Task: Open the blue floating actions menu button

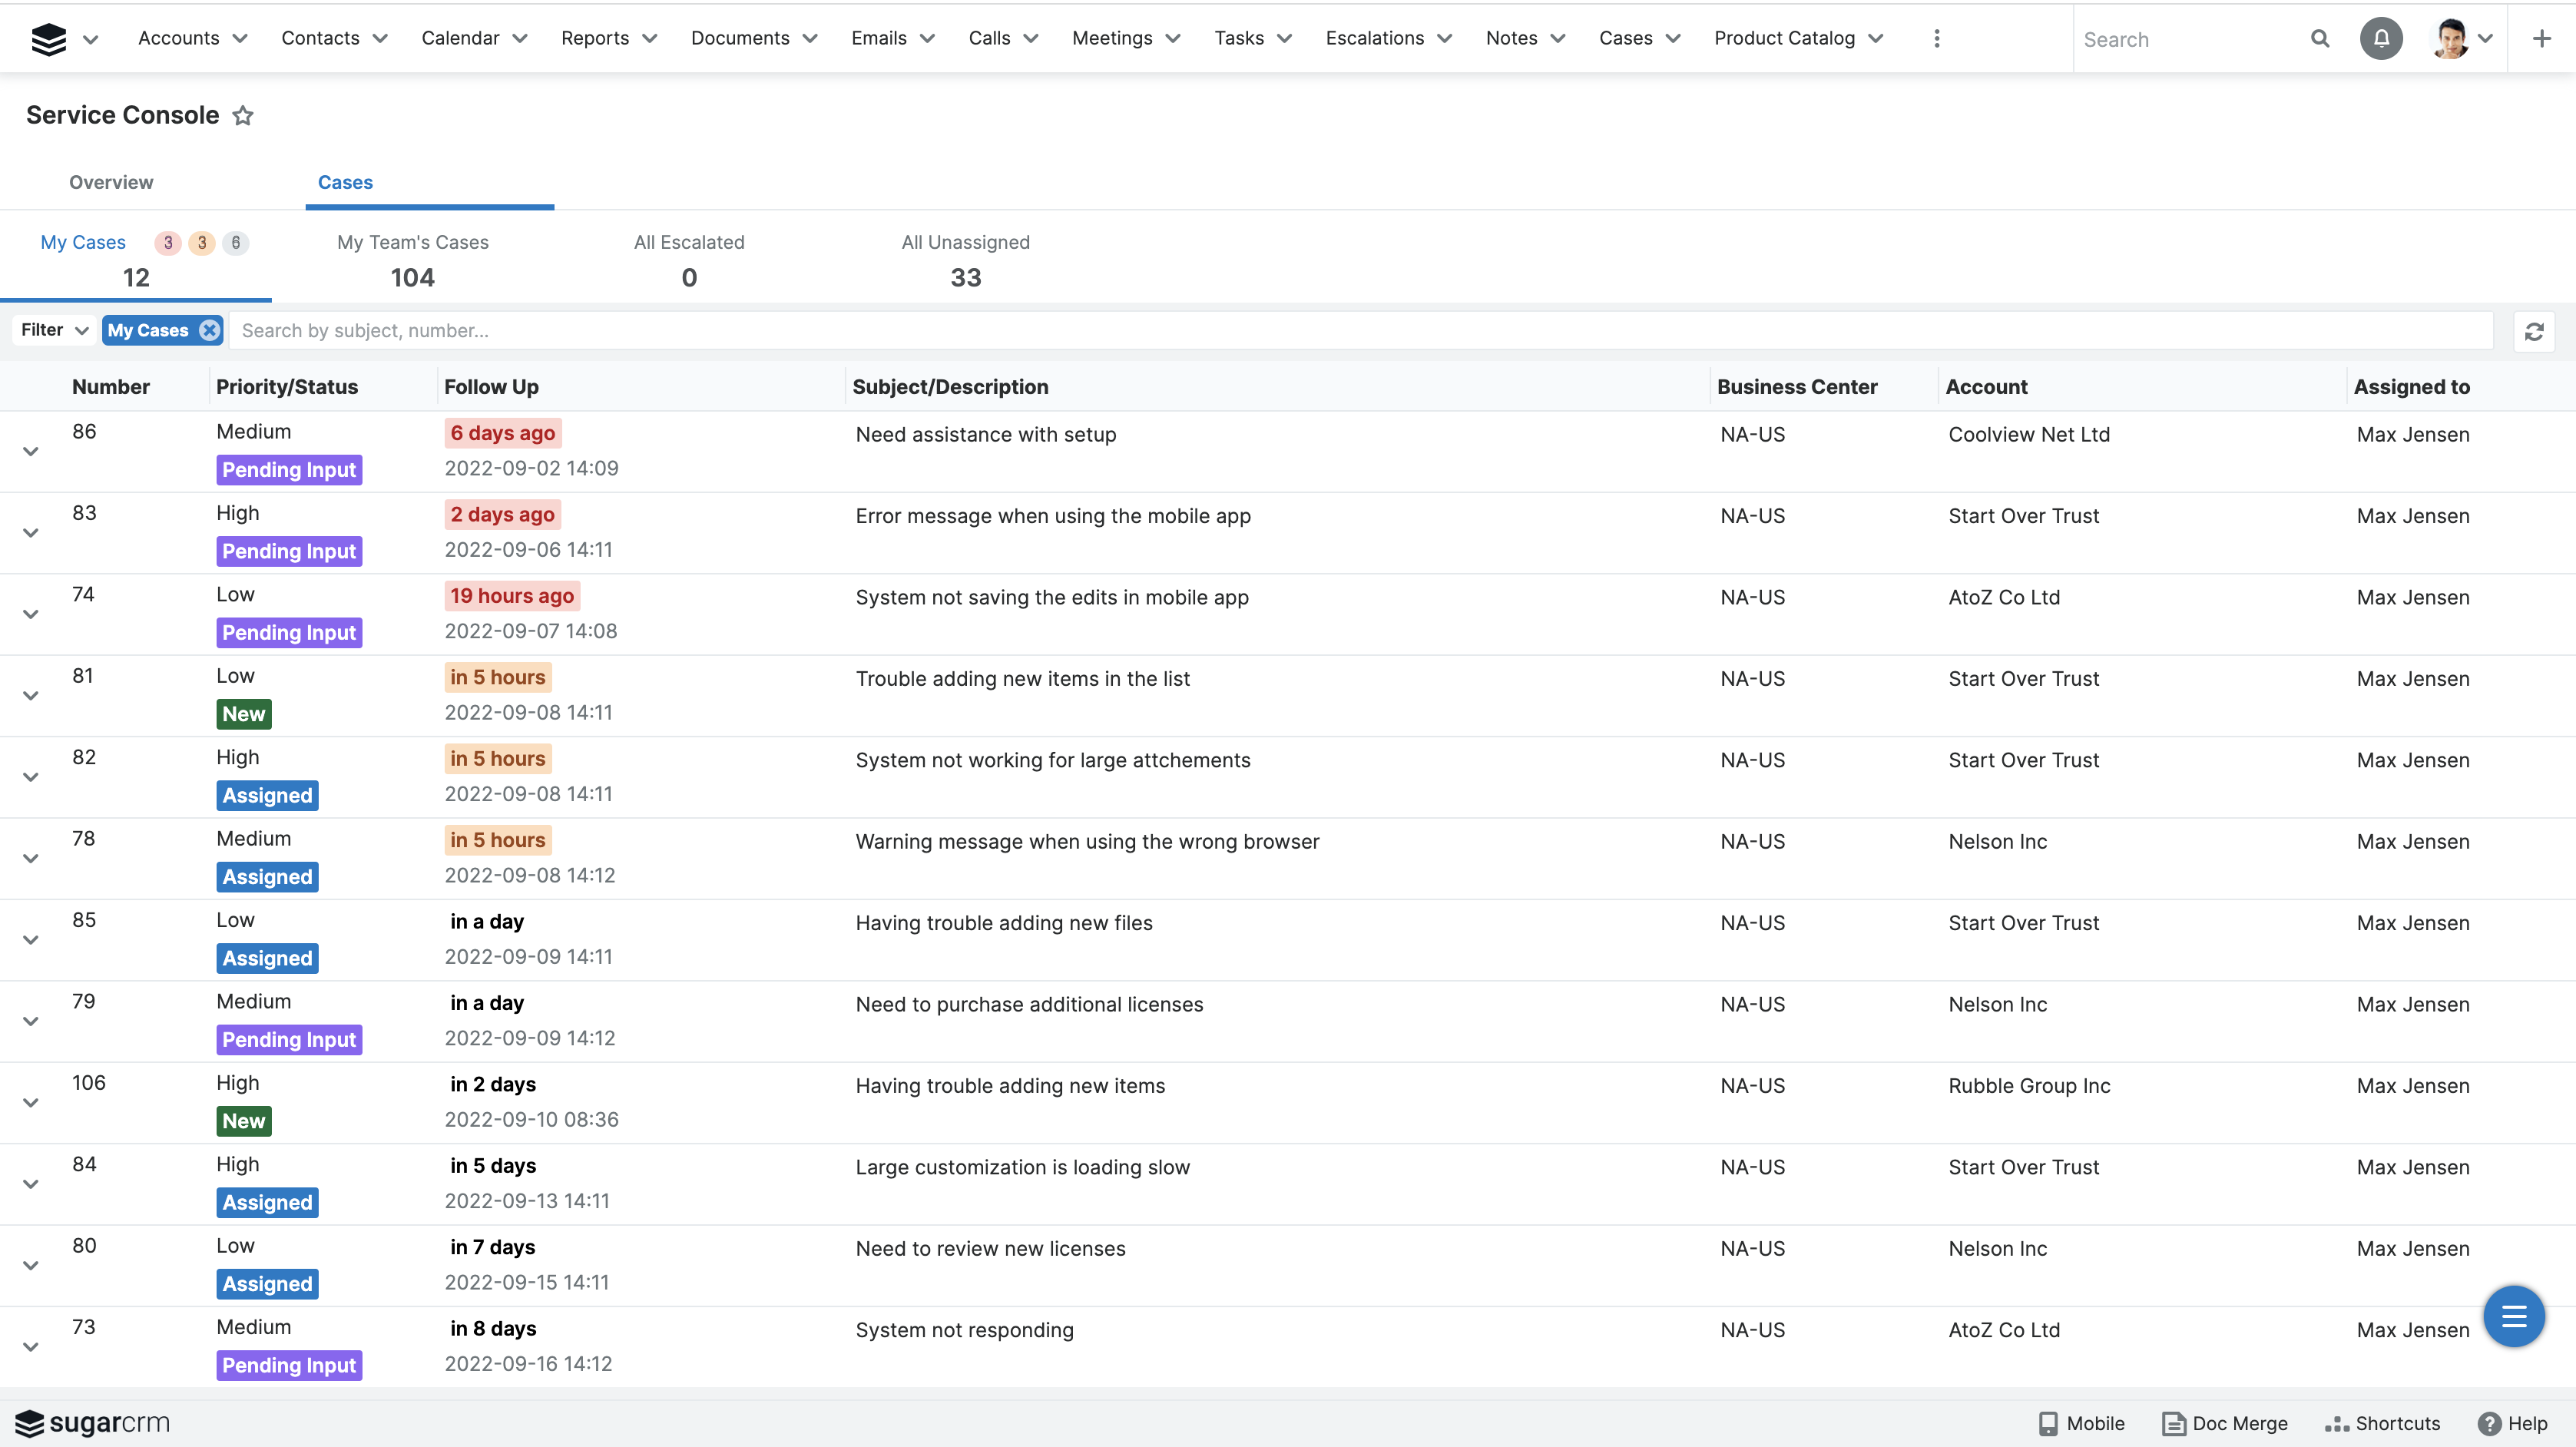Action: (2513, 1316)
